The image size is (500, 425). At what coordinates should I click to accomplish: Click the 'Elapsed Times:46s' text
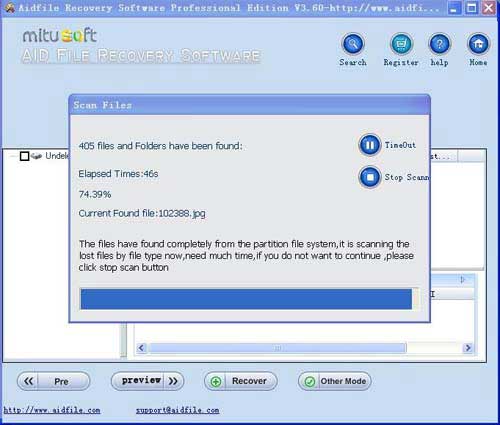click(x=118, y=174)
